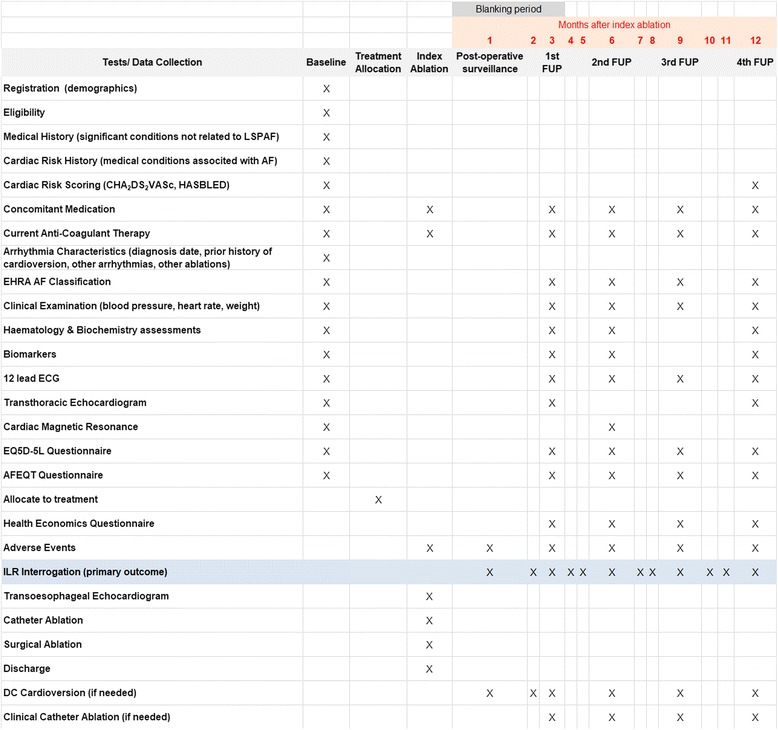778x730 pixels.
Task: Click the Transoesophageal Echocardiogram row label
Action: (x=86, y=596)
